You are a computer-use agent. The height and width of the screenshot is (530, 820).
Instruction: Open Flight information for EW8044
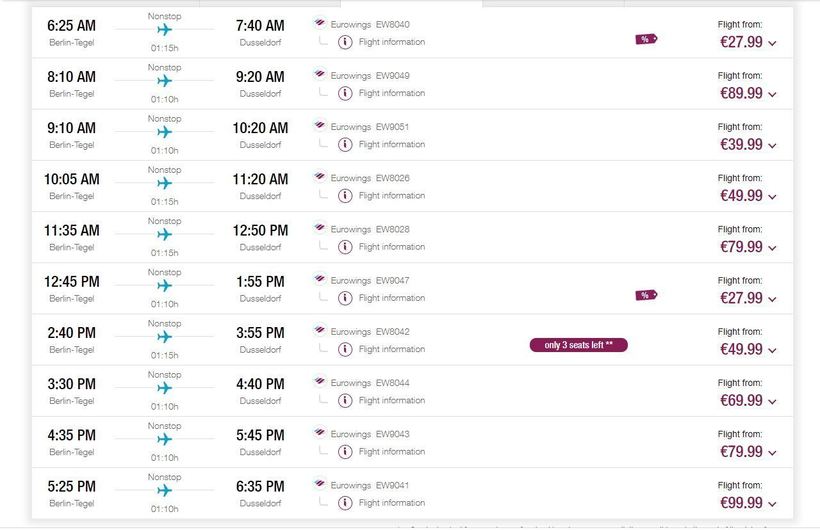391,400
